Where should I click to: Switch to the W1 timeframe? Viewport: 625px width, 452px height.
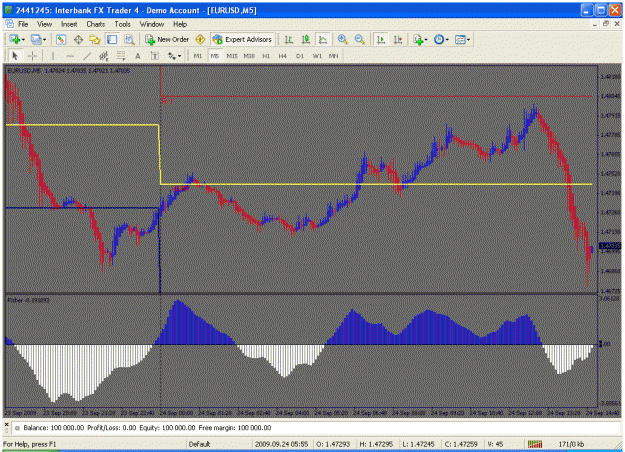(x=317, y=56)
